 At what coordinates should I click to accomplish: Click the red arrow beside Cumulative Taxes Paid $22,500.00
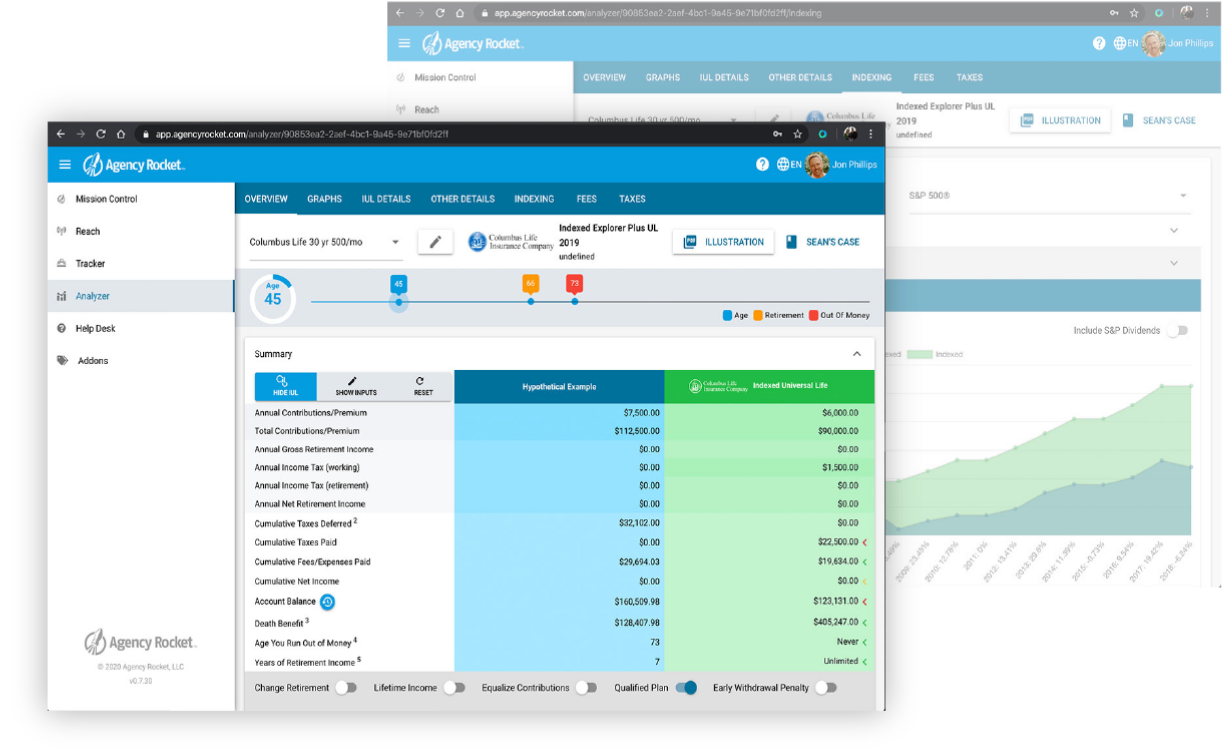(864, 543)
